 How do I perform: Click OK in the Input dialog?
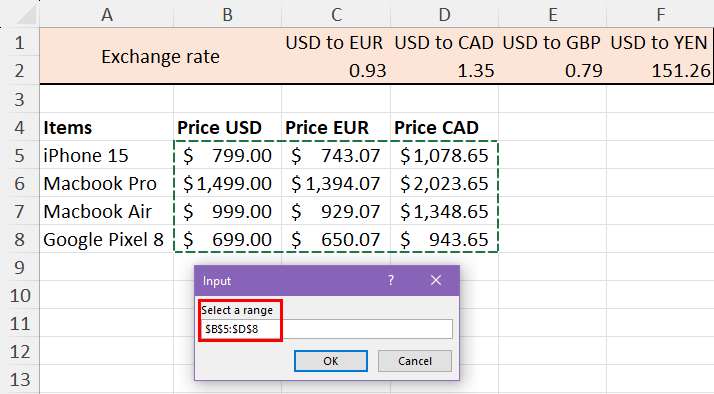coord(331,361)
